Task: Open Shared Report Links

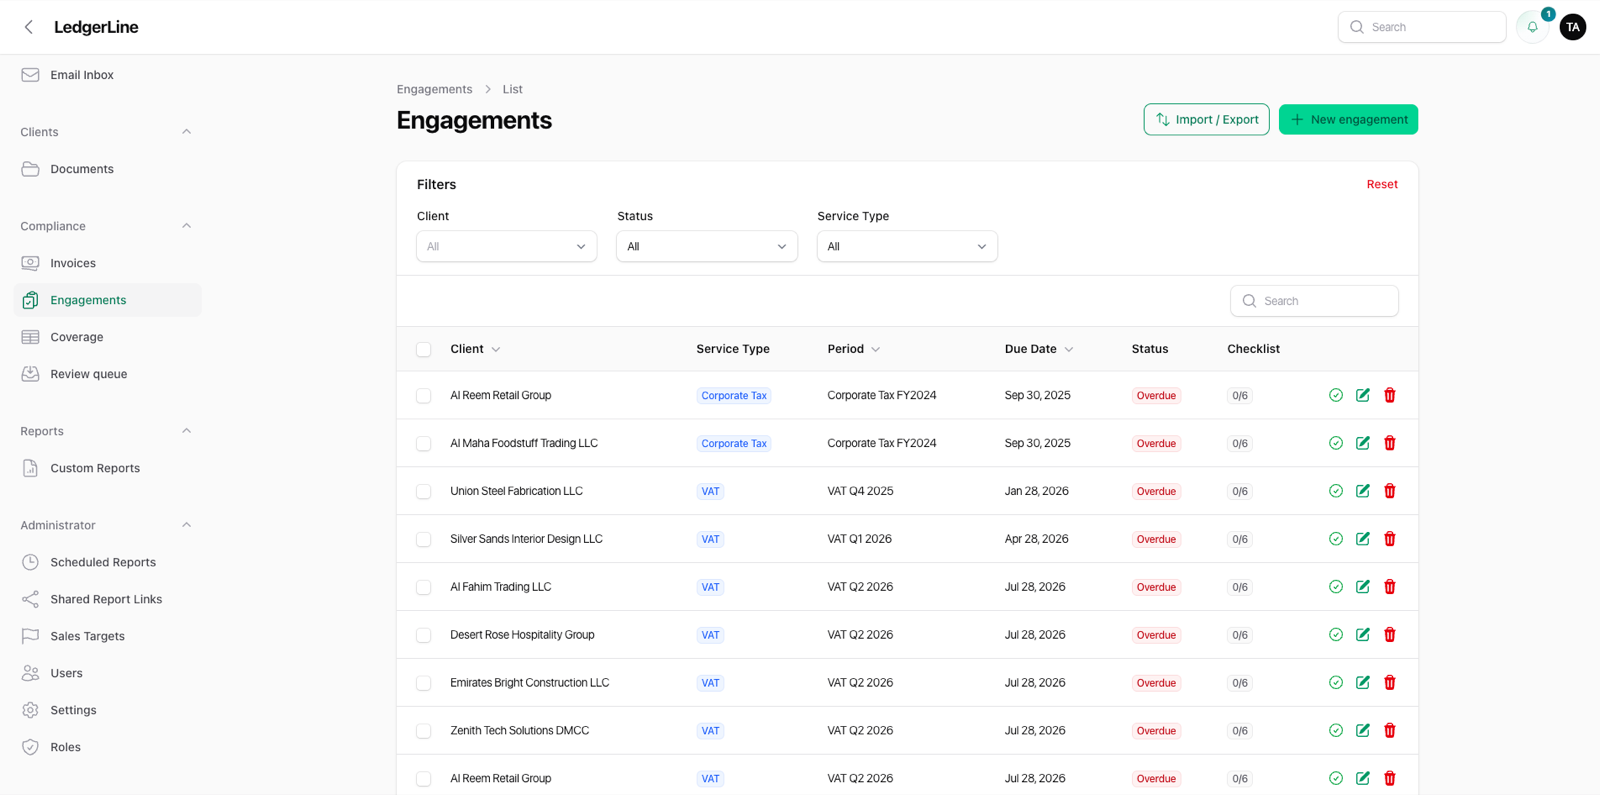Action: click(107, 599)
